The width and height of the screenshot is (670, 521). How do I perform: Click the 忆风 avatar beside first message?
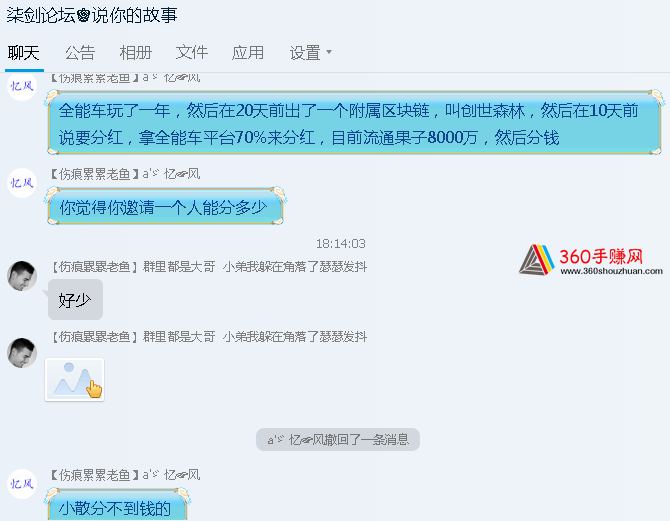click(x=22, y=86)
